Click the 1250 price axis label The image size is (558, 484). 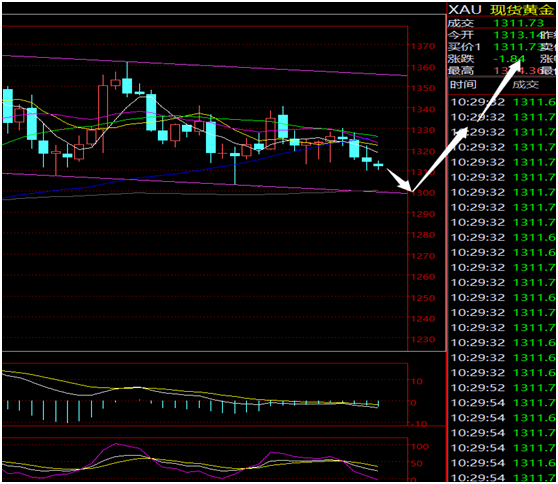[423, 298]
